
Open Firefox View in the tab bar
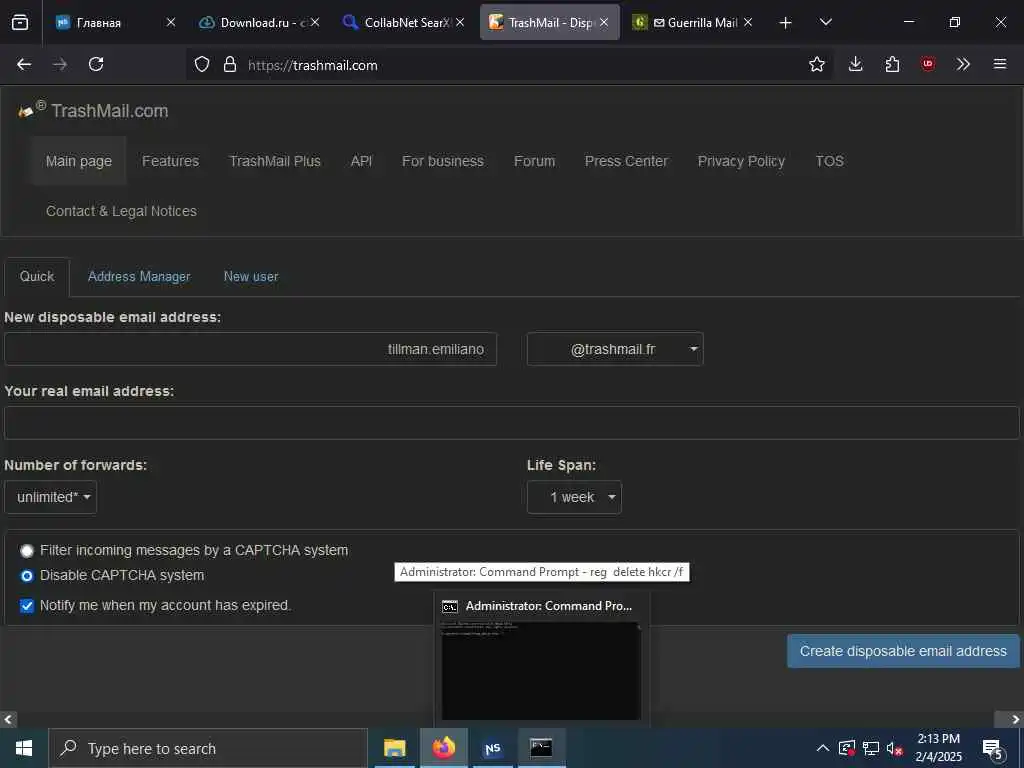[x=20, y=22]
